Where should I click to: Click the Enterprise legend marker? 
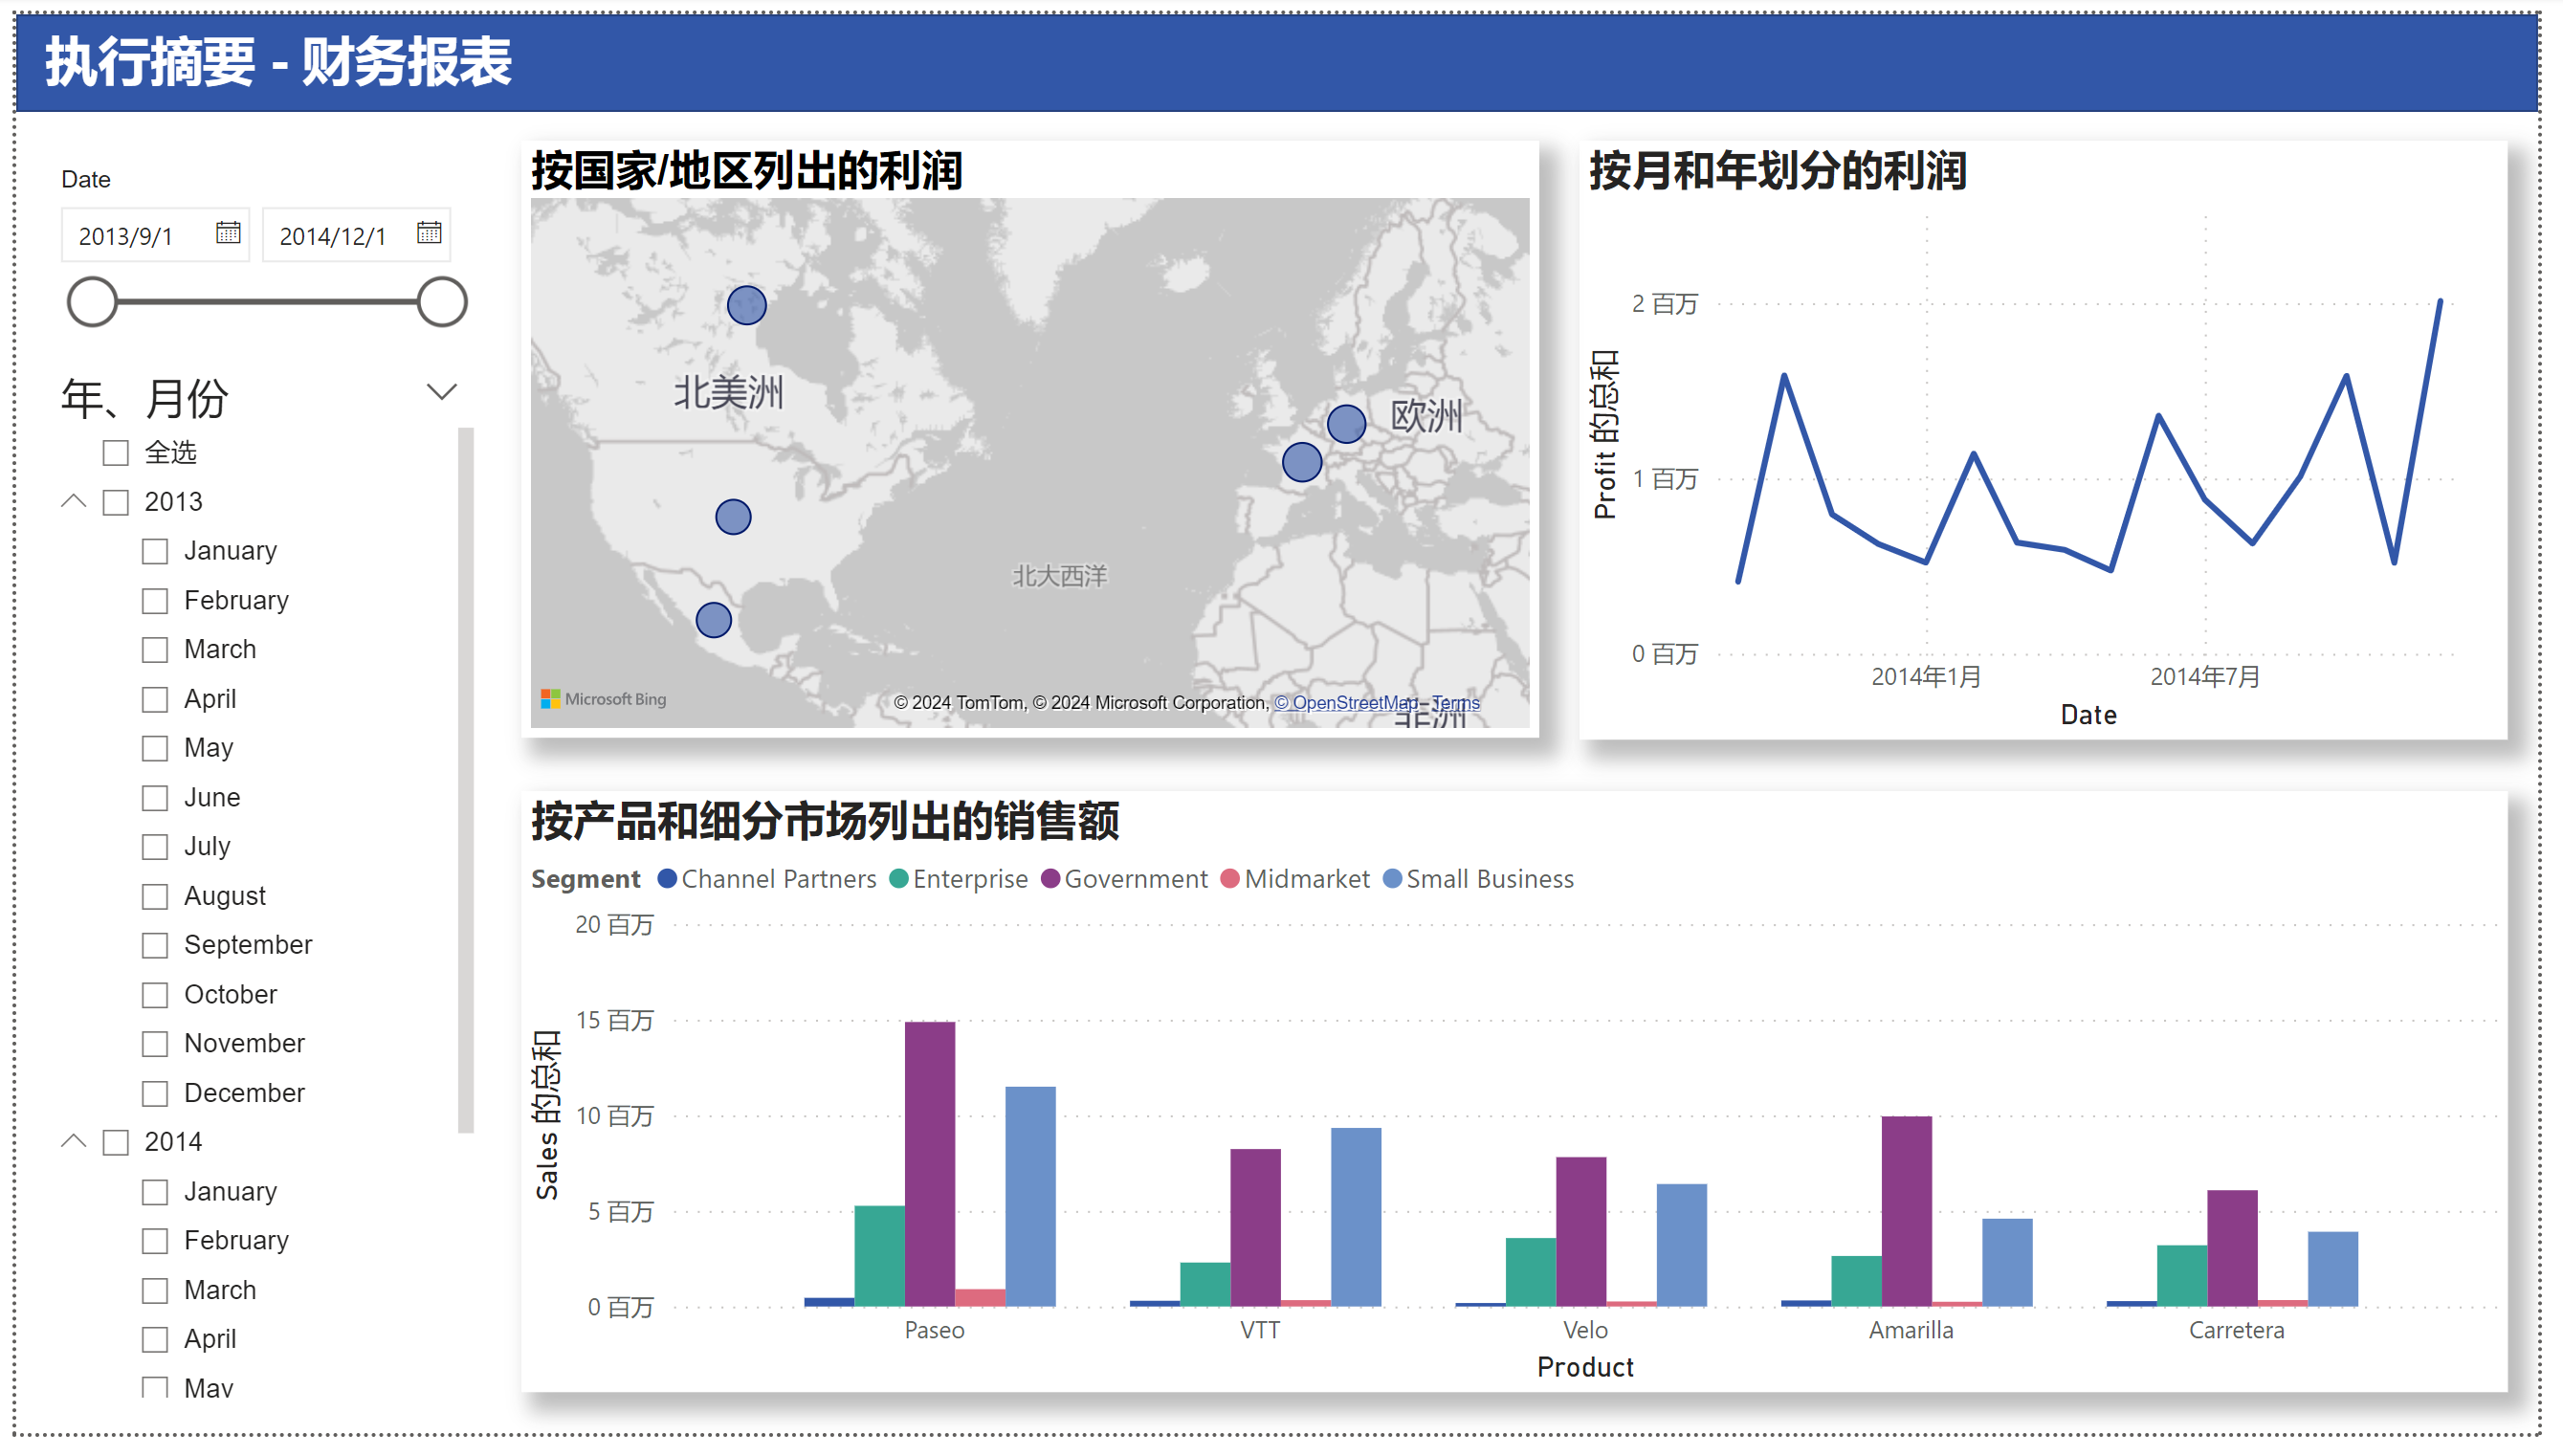point(898,879)
